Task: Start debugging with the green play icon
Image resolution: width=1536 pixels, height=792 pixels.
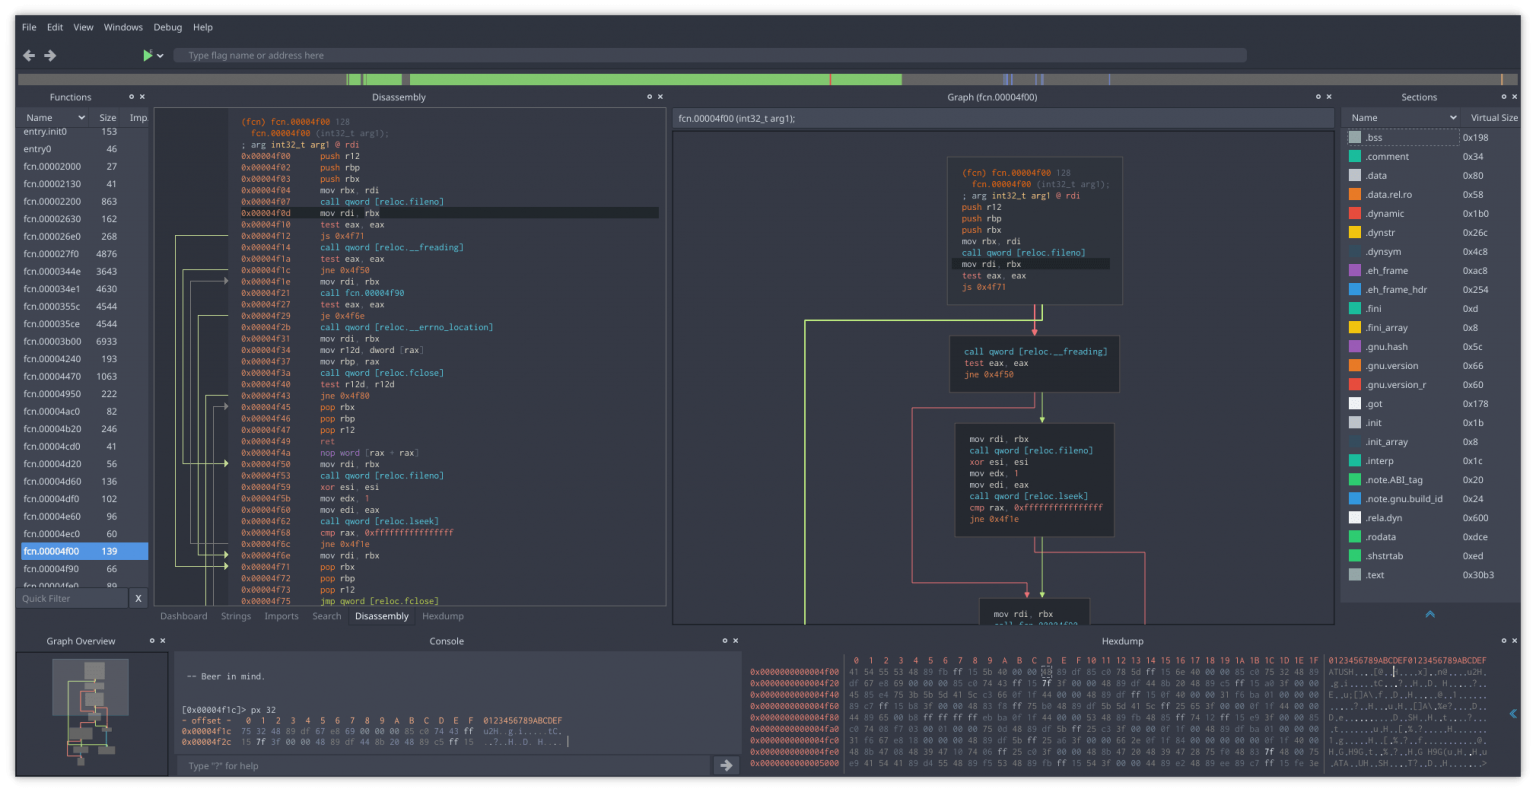Action: (x=148, y=56)
